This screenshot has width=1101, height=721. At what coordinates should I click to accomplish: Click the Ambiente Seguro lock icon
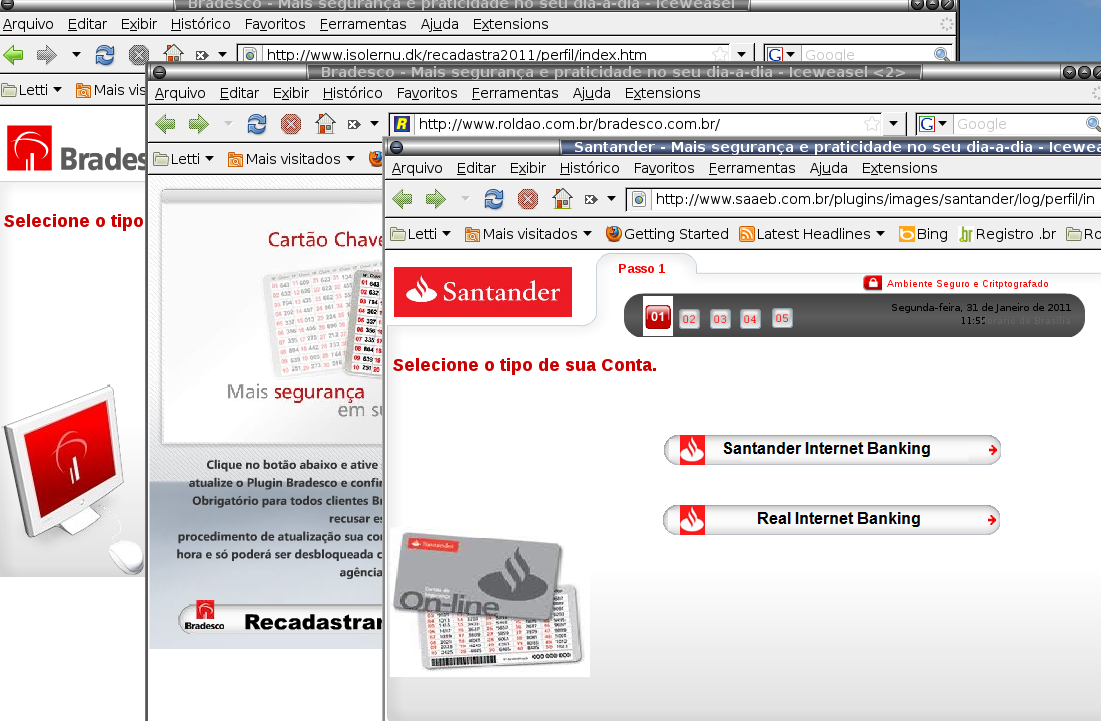pyautogui.click(x=872, y=283)
